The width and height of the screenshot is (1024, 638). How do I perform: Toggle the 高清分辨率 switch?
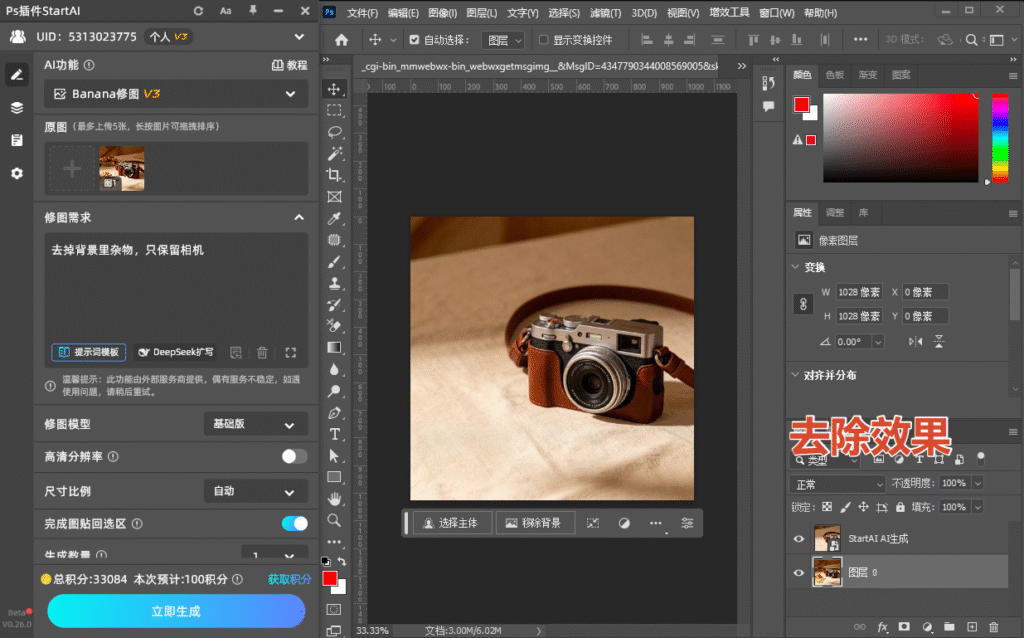tap(294, 456)
